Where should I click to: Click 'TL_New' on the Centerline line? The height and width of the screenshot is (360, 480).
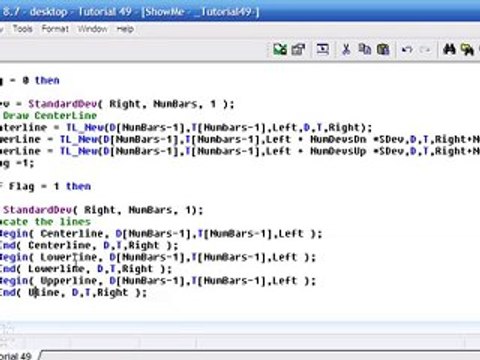click(85, 127)
